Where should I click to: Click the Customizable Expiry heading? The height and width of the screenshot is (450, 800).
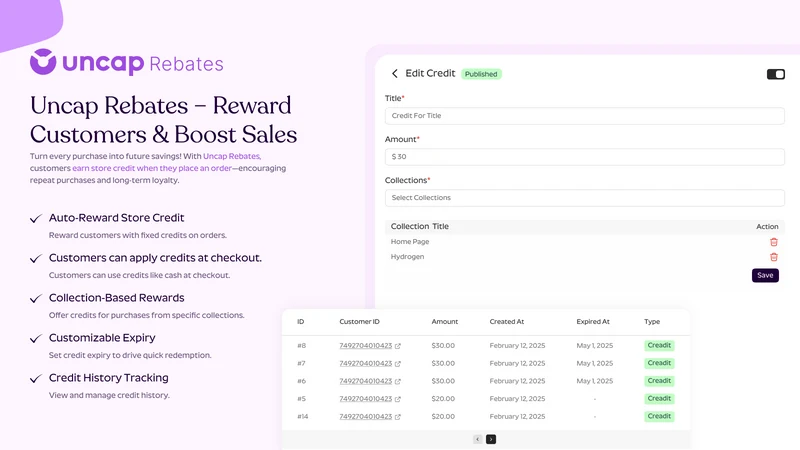[x=102, y=338]
